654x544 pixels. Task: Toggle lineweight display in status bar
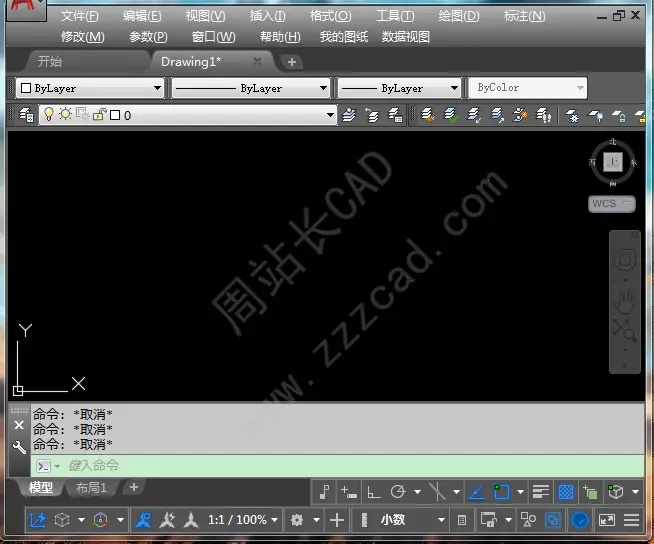[541, 492]
